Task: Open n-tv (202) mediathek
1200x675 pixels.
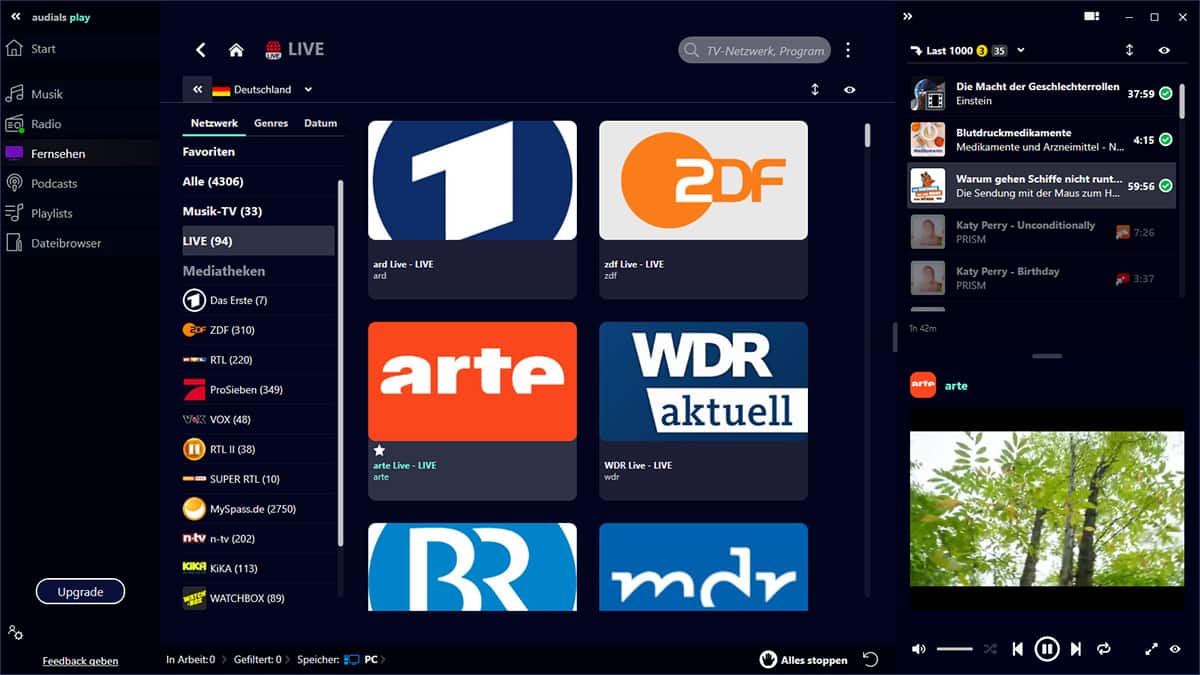Action: 258,538
